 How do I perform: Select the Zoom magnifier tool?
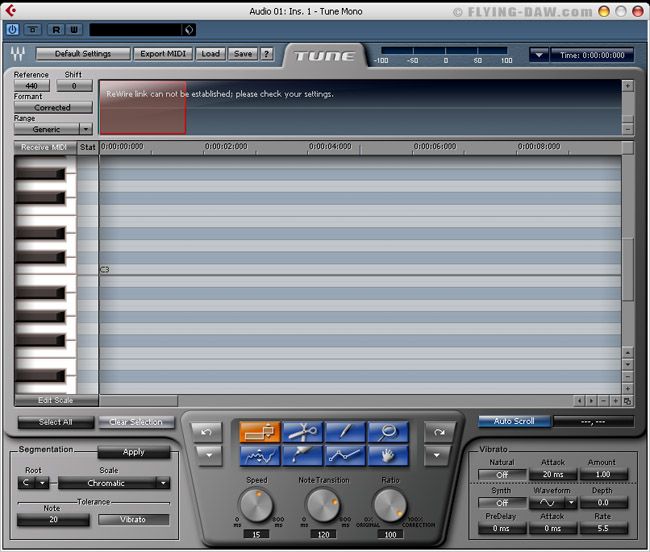point(388,432)
